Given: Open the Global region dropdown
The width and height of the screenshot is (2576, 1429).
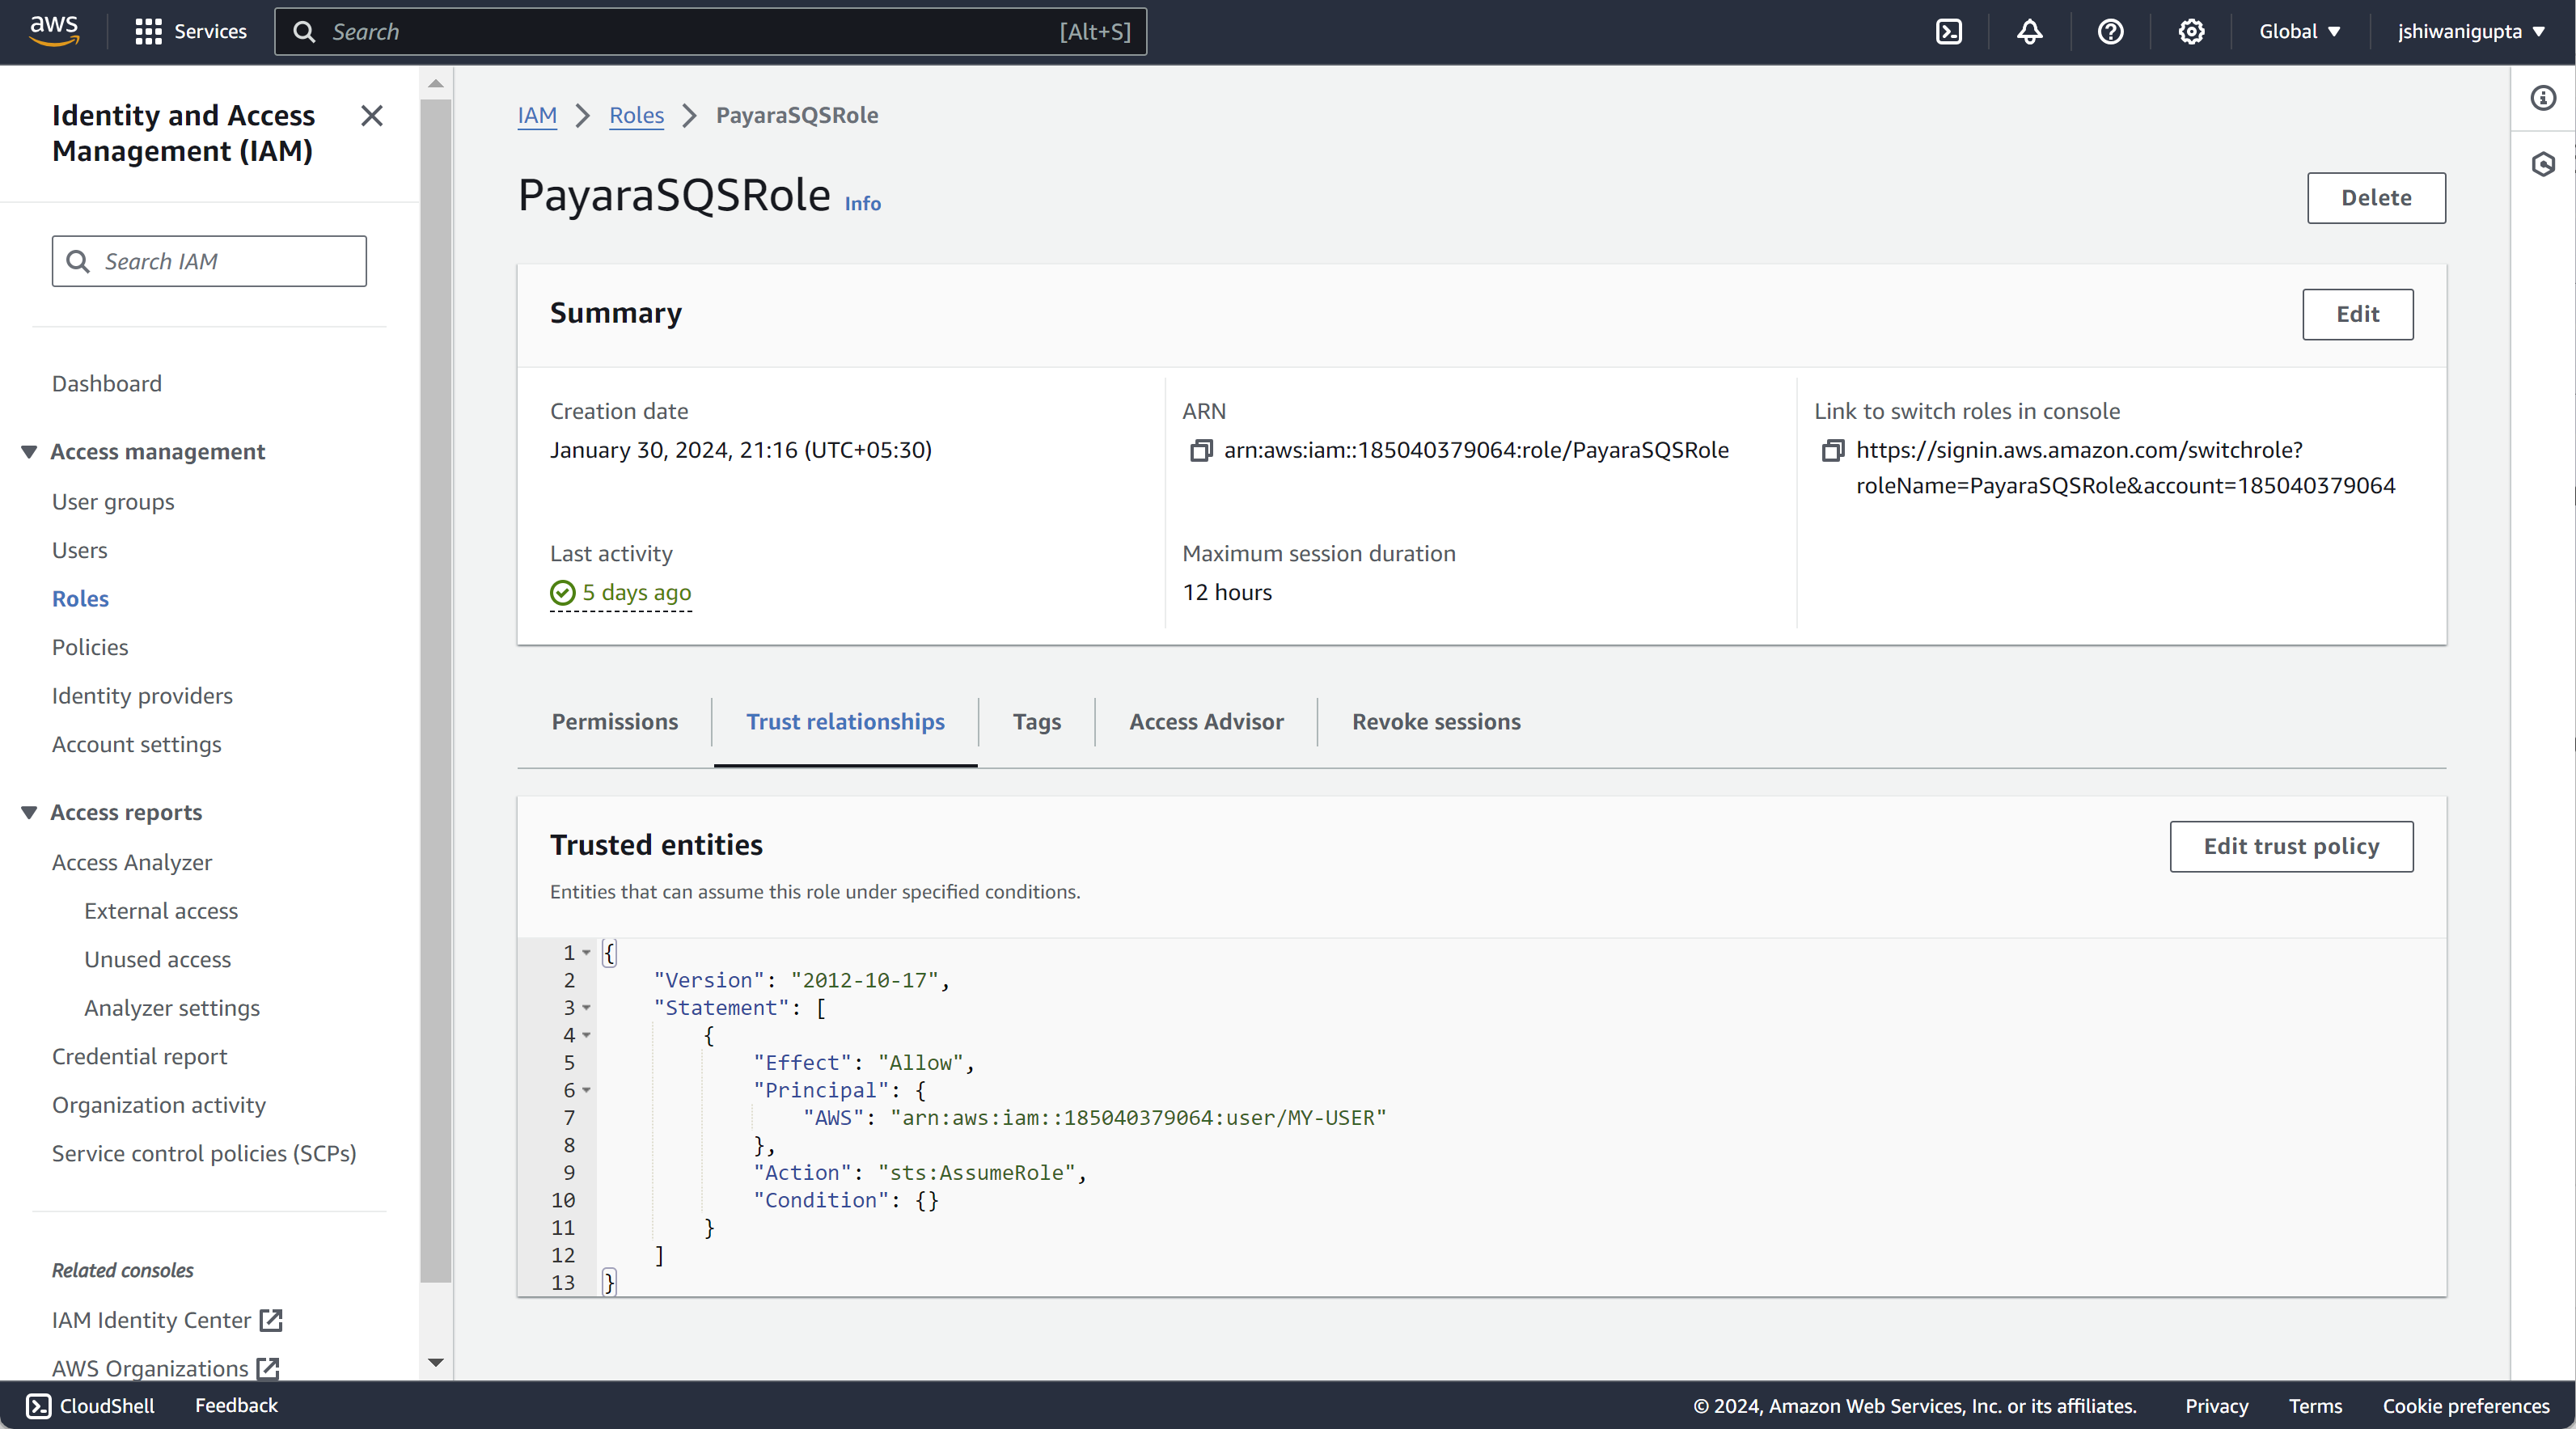Looking at the screenshot, I should click(x=2298, y=32).
